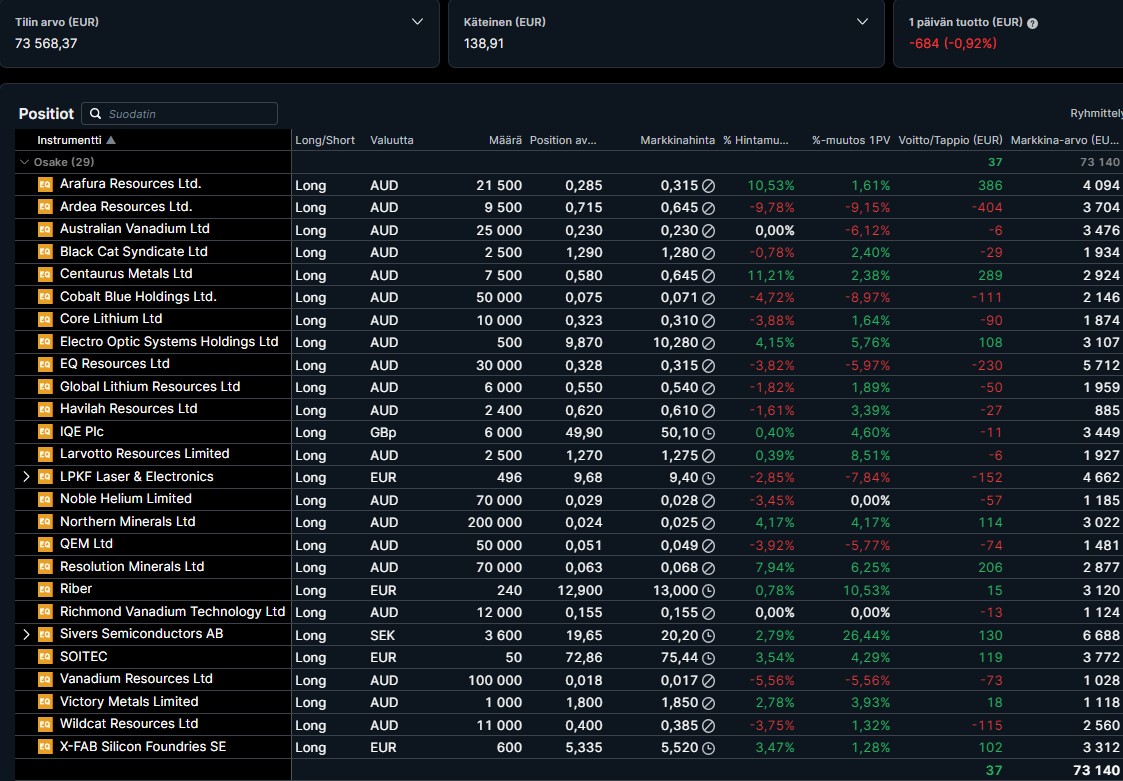The height and width of the screenshot is (781, 1123).
Task: Select the GBp currency cell for IQE
Action: [383, 433]
